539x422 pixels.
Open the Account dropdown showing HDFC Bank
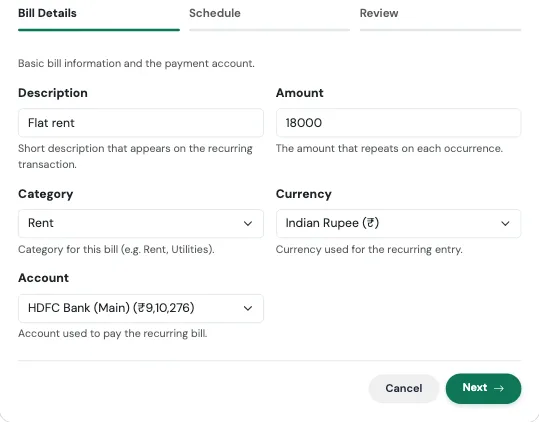pyautogui.click(x=141, y=308)
